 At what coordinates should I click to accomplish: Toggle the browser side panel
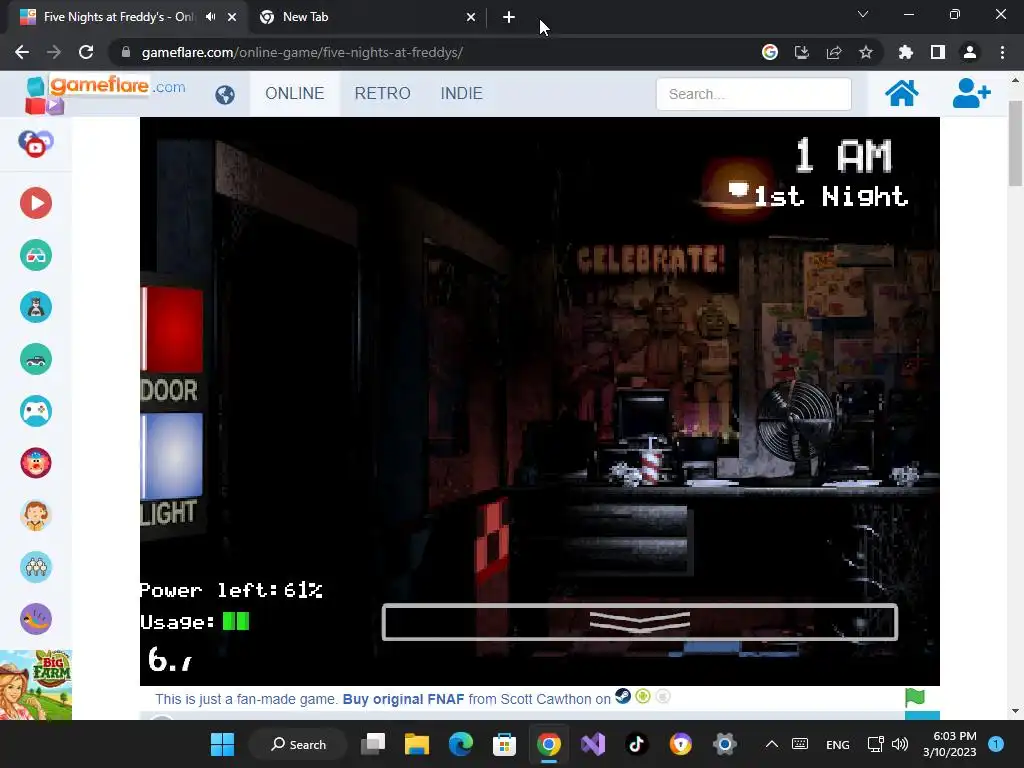point(938,52)
